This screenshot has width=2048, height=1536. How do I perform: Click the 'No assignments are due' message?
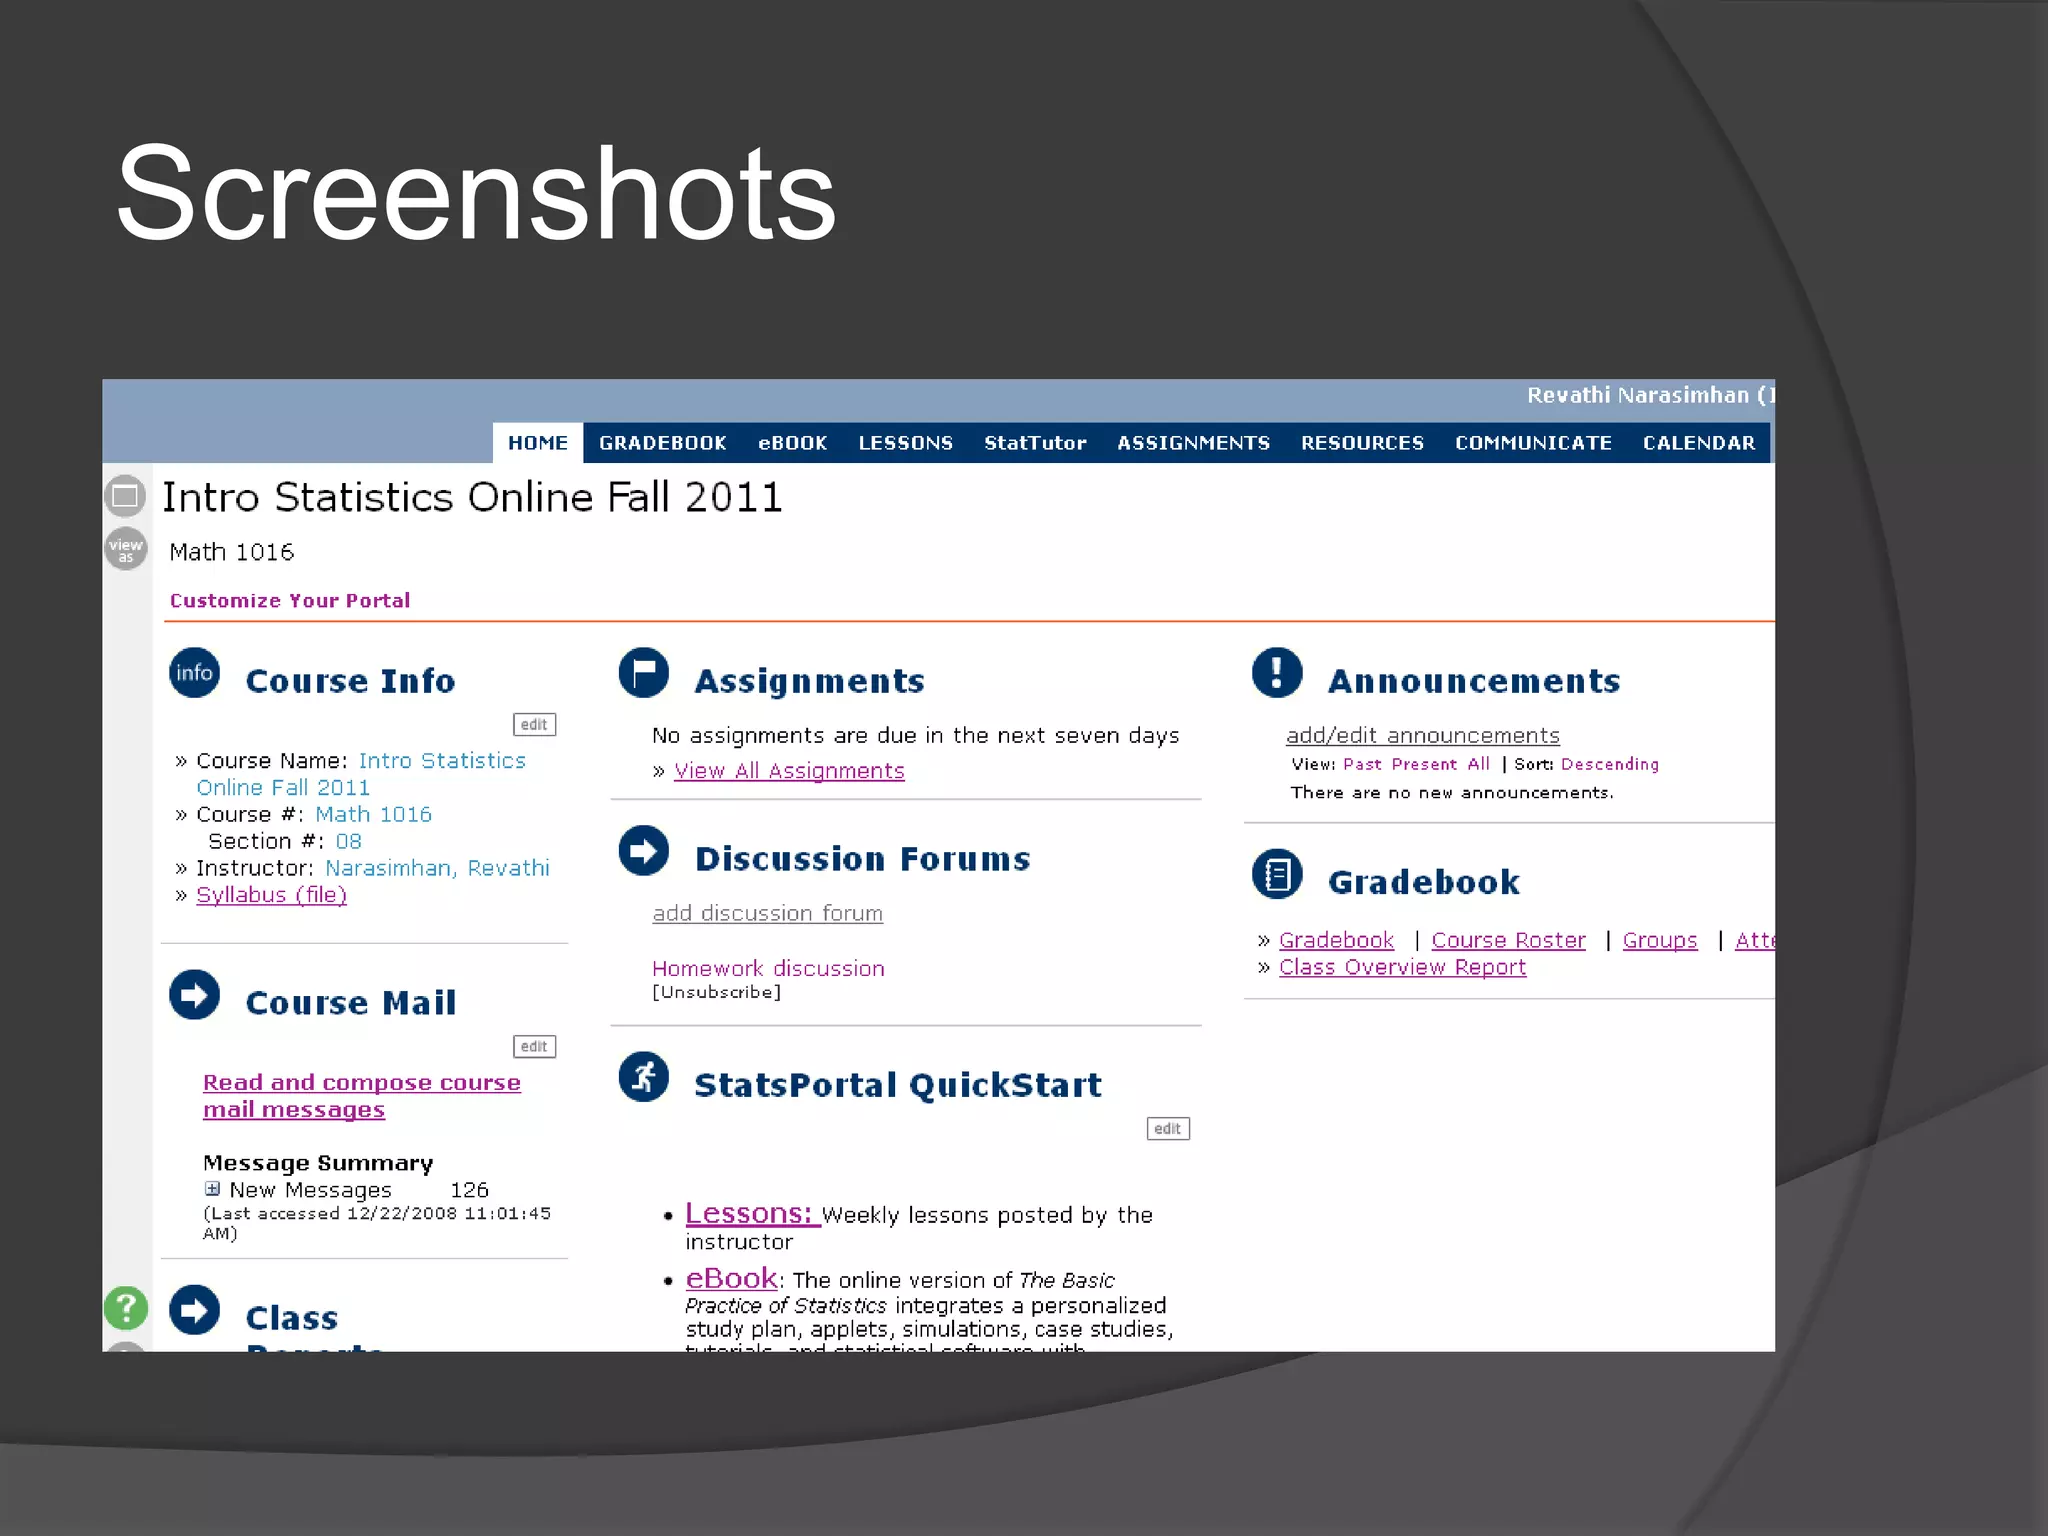tap(915, 736)
